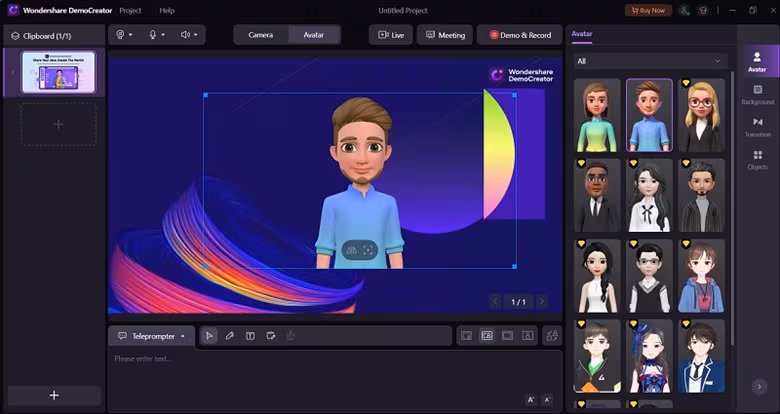
Task: Click the microphone icon
Action: point(153,35)
